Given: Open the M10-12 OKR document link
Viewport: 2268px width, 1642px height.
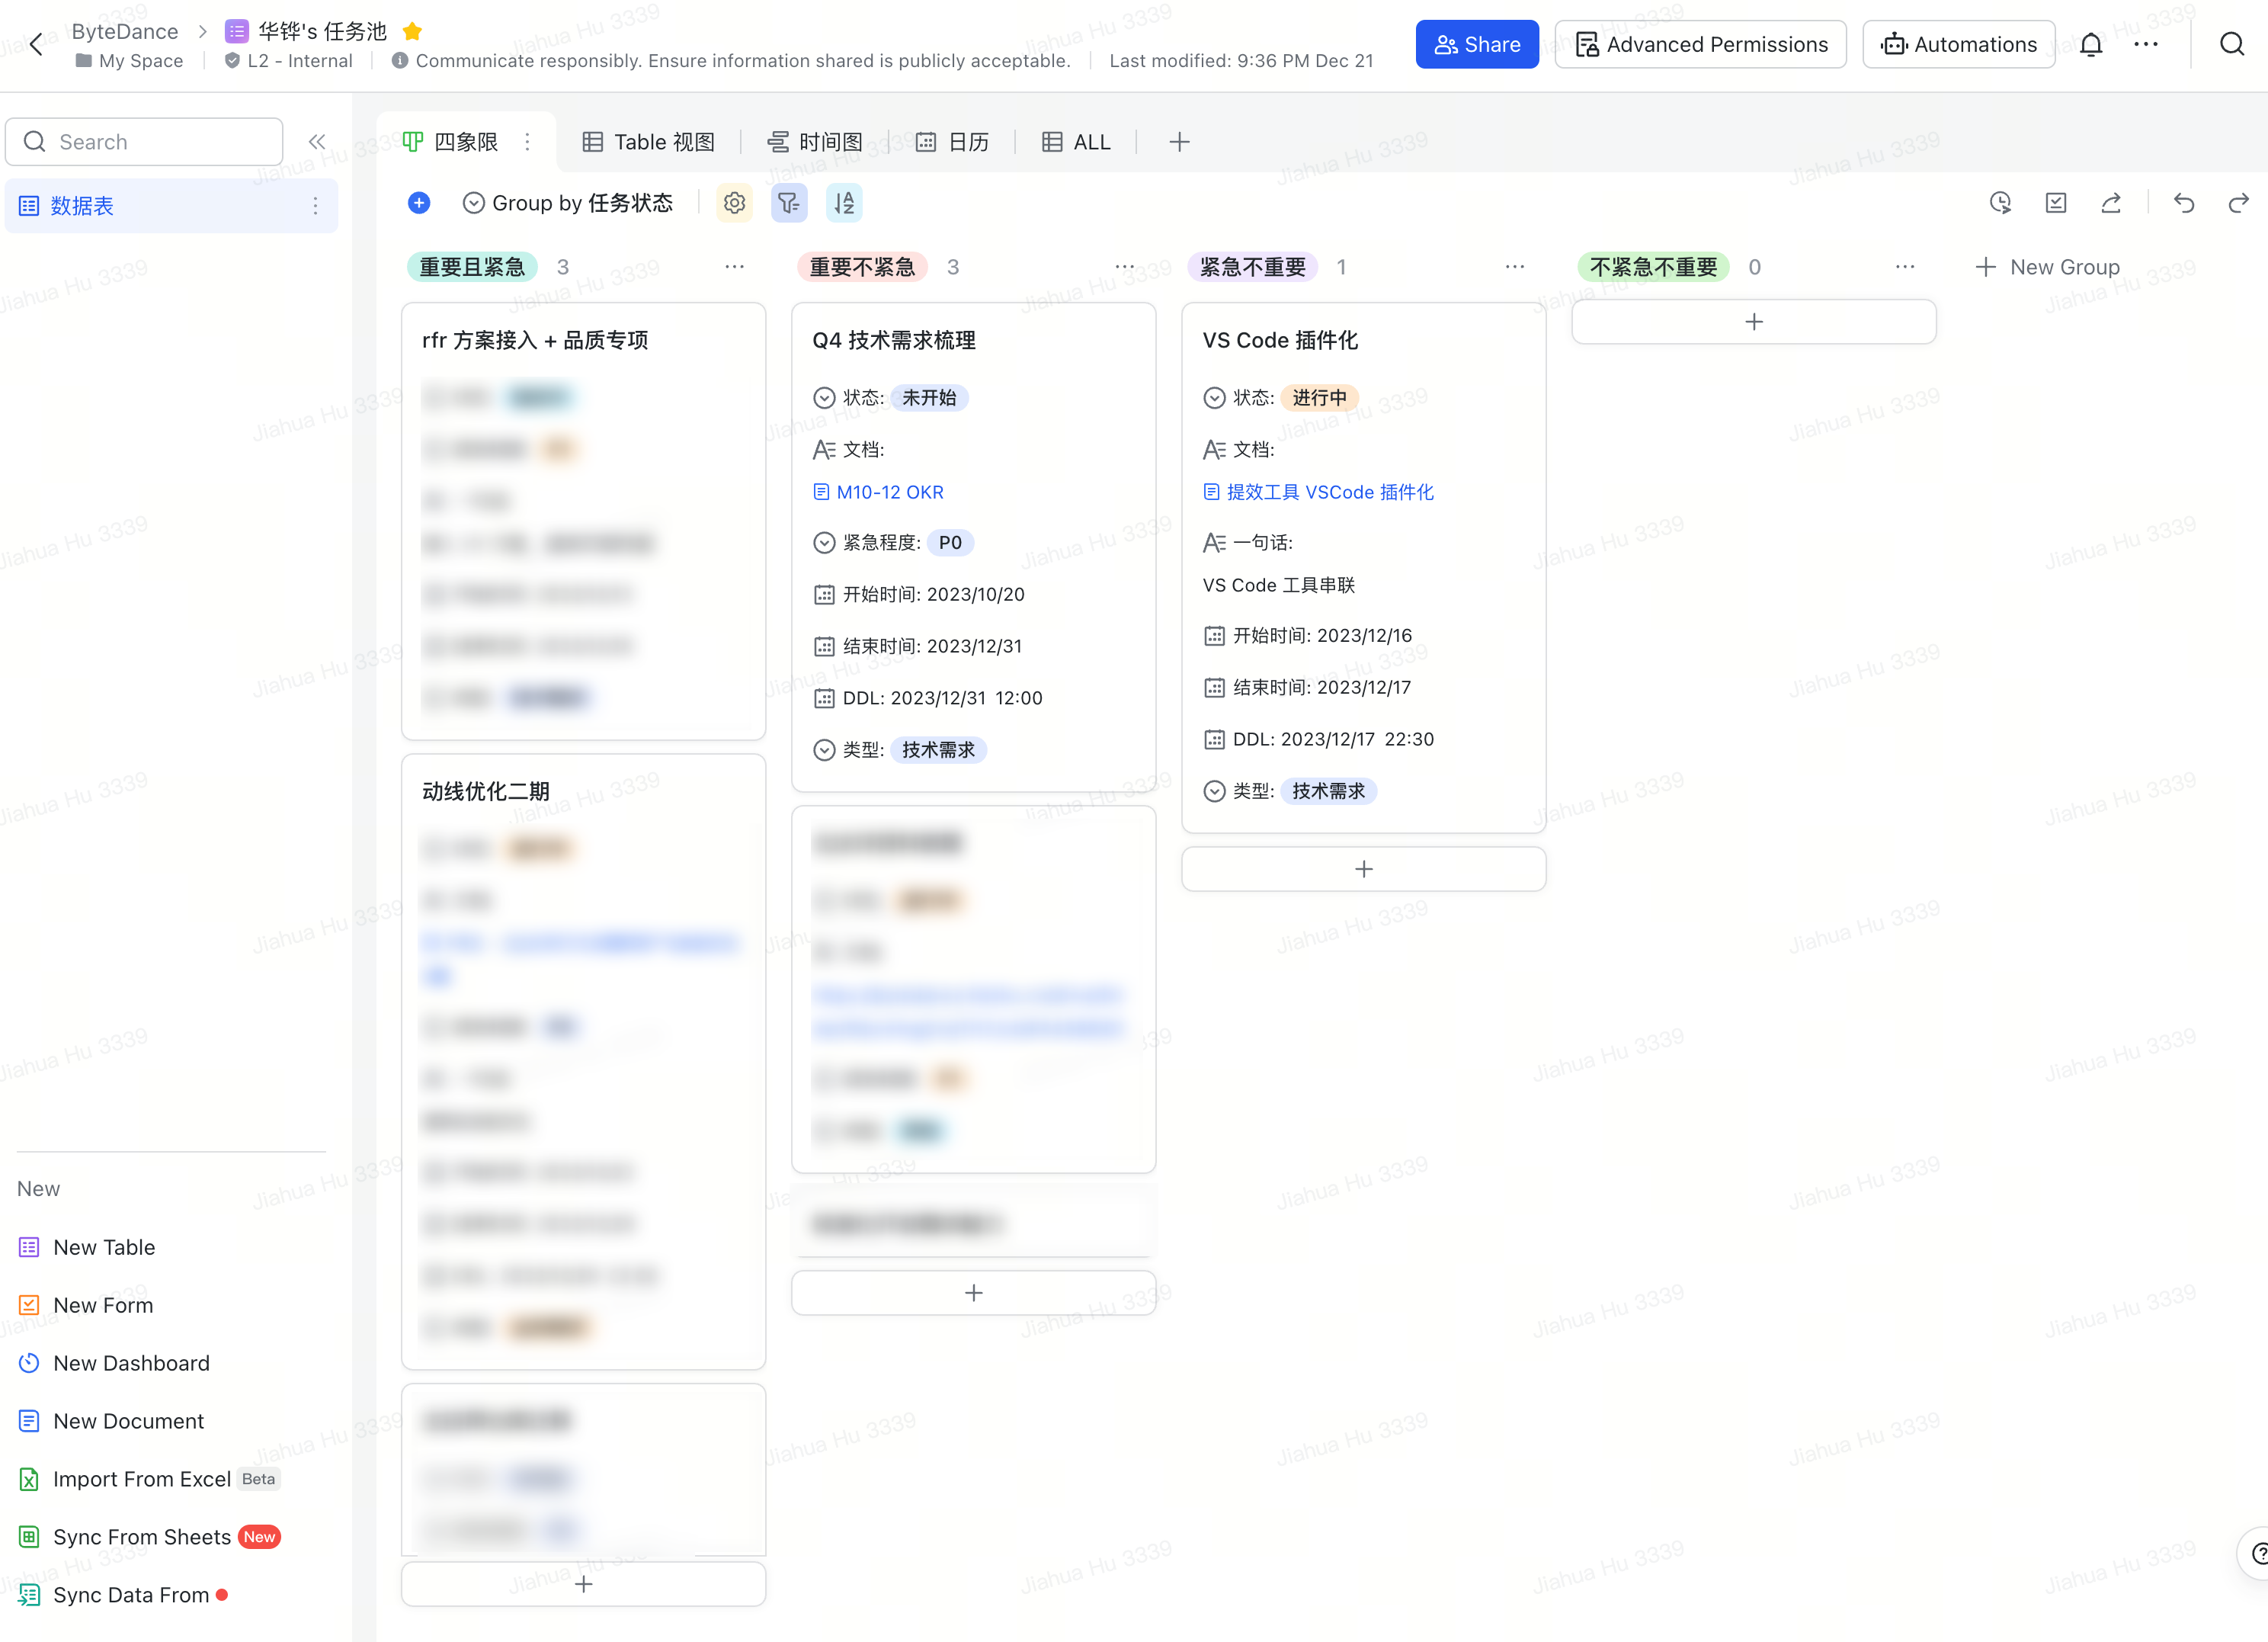Looking at the screenshot, I should 889,492.
